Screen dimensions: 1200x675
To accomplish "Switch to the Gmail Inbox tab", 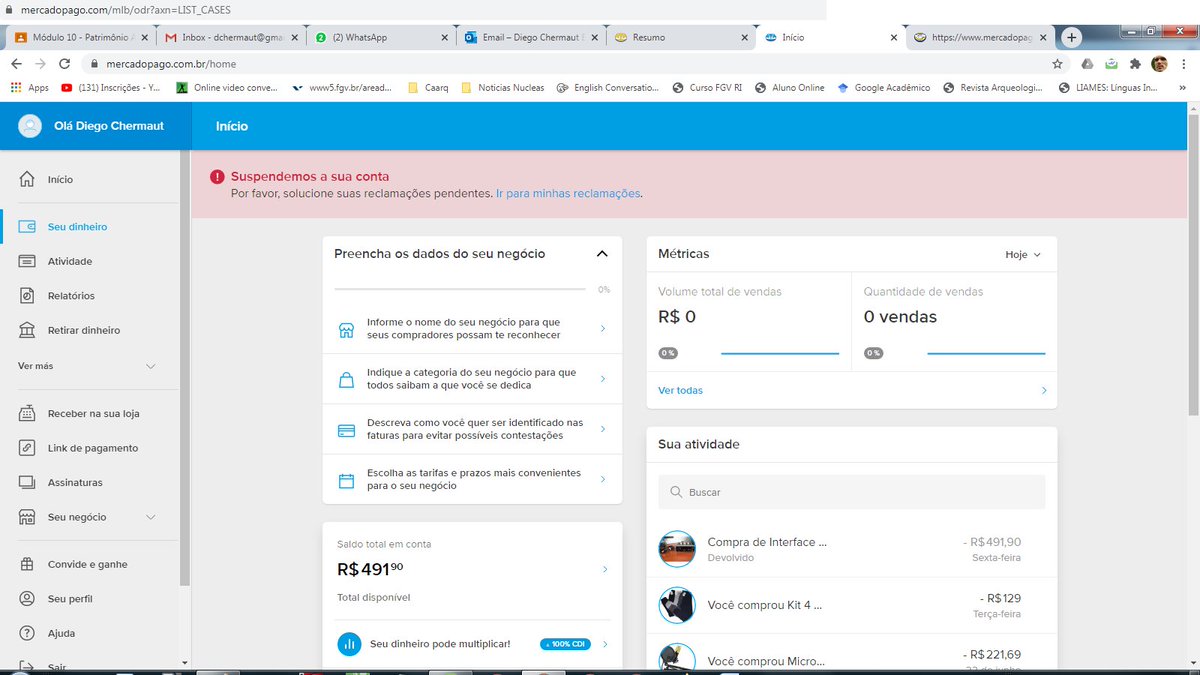I will [x=232, y=37].
